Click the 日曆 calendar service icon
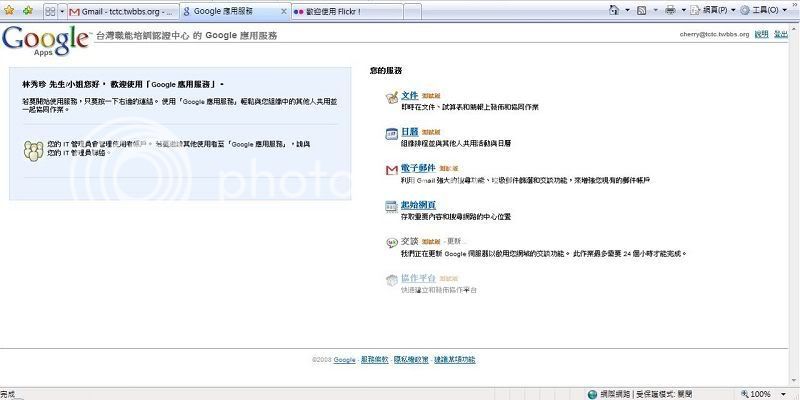The height and width of the screenshot is (400, 800). pos(392,133)
